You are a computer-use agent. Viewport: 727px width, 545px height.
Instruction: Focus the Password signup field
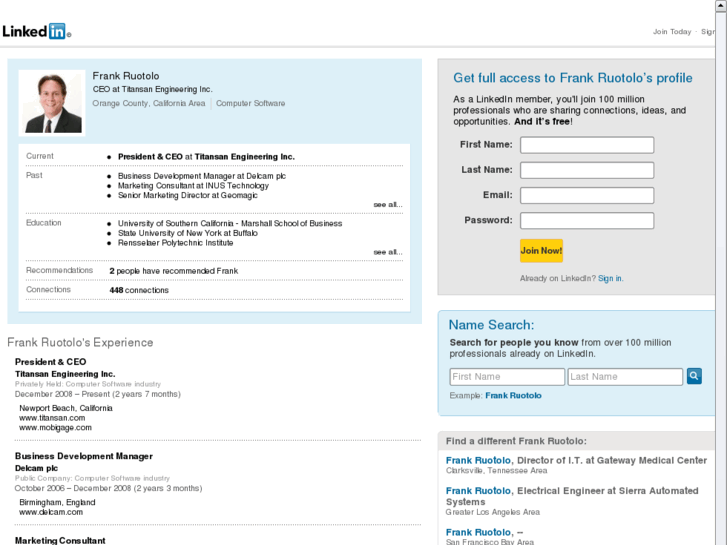[x=587, y=220]
